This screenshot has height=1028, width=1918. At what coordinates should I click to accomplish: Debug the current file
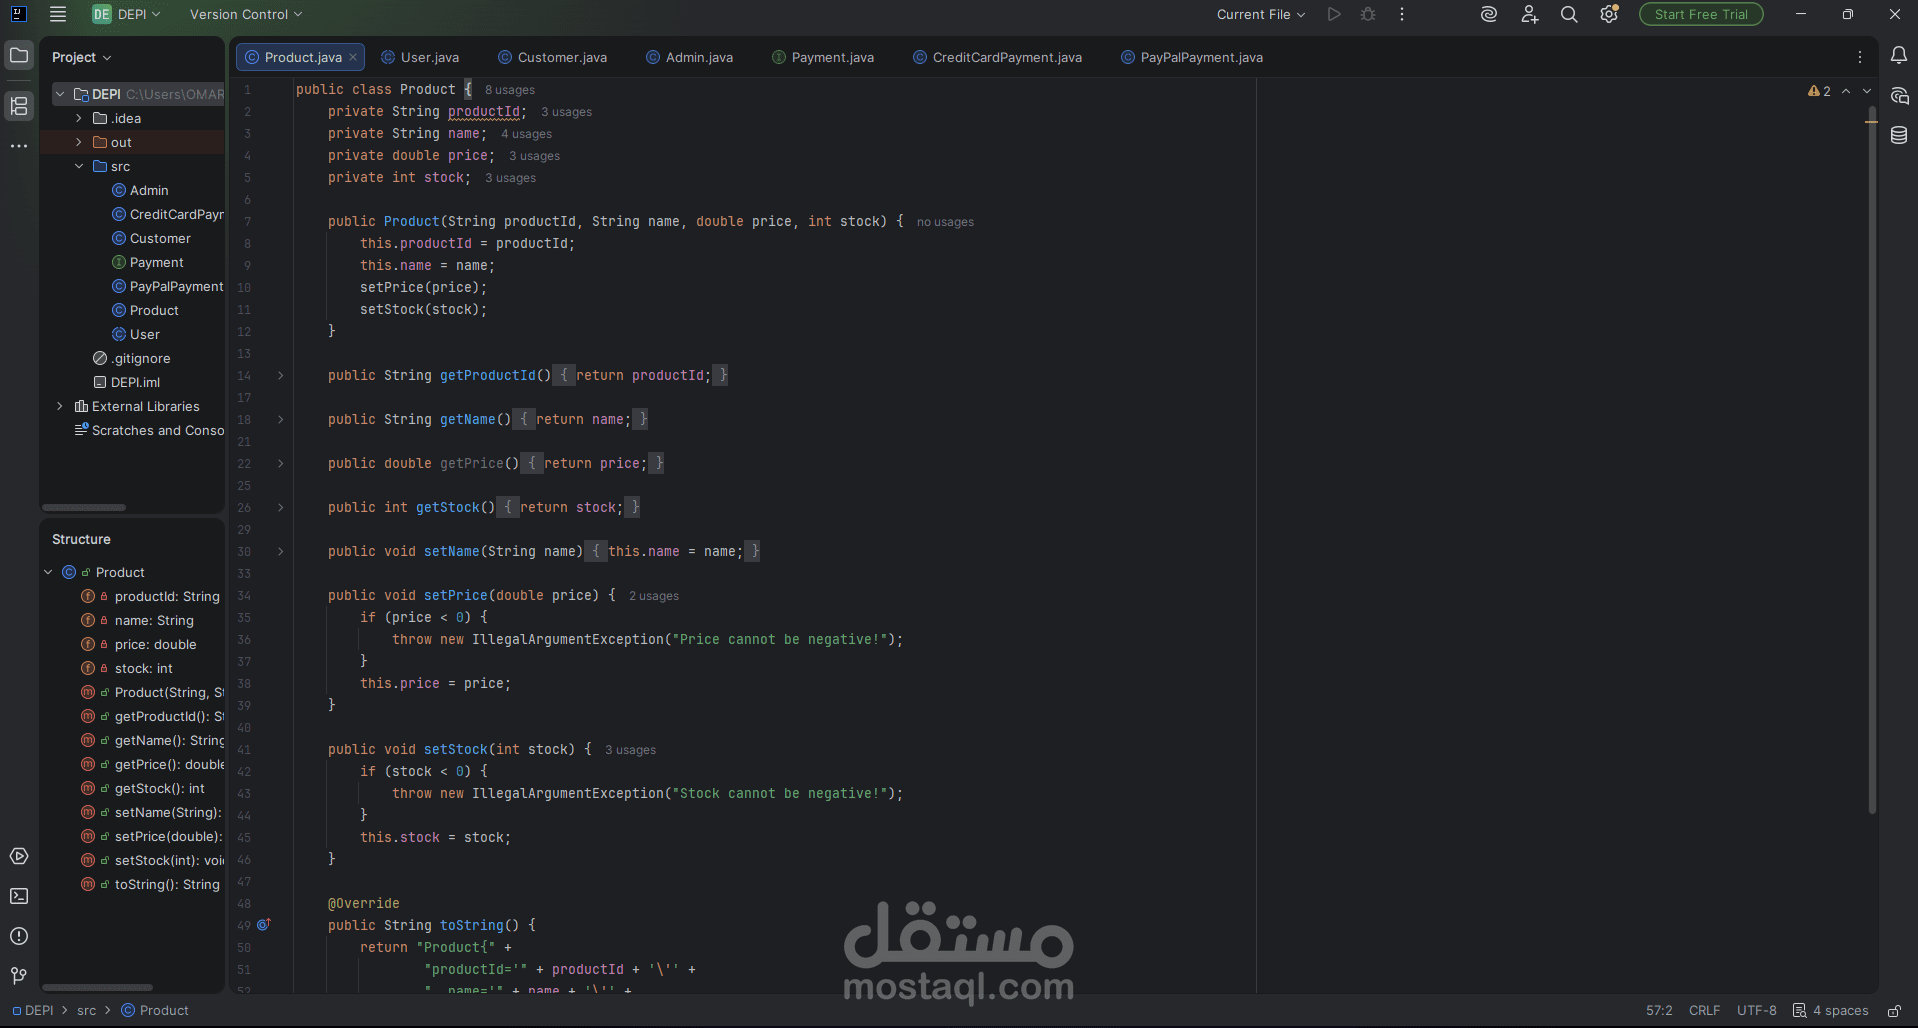point(1368,14)
